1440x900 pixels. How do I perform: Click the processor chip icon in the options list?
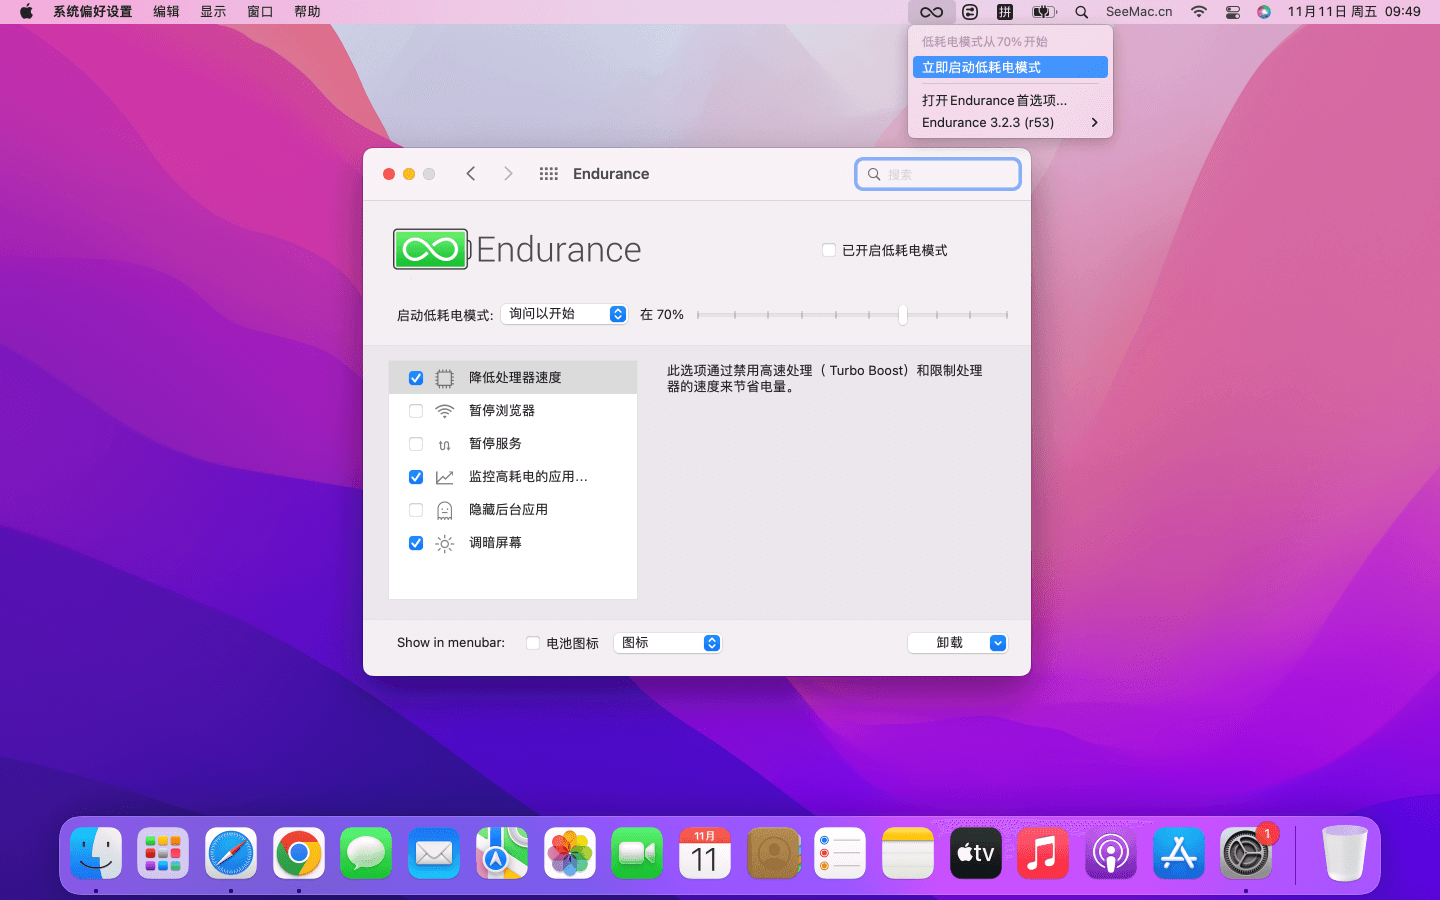445,378
